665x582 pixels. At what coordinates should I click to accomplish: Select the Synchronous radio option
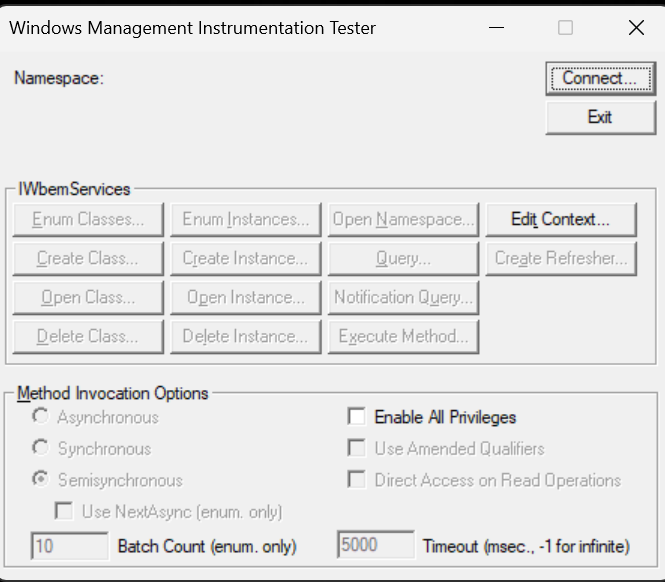(x=41, y=448)
